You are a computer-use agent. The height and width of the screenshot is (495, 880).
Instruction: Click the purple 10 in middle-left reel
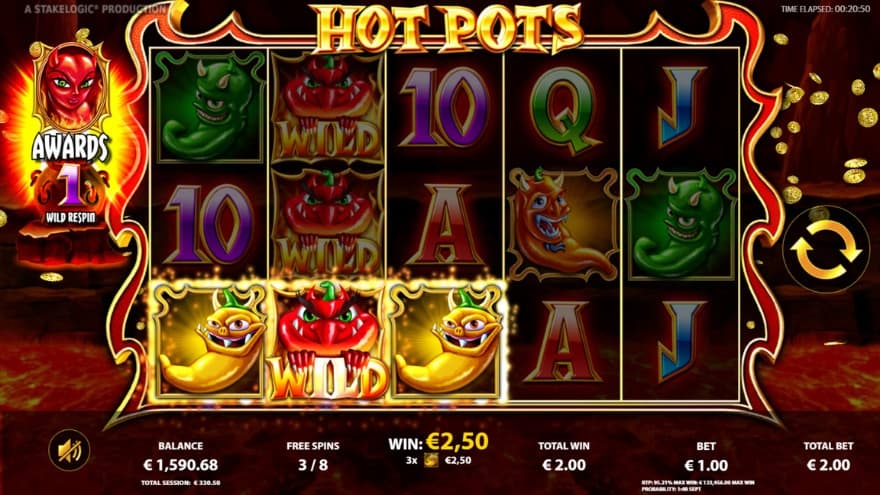[x=209, y=223]
